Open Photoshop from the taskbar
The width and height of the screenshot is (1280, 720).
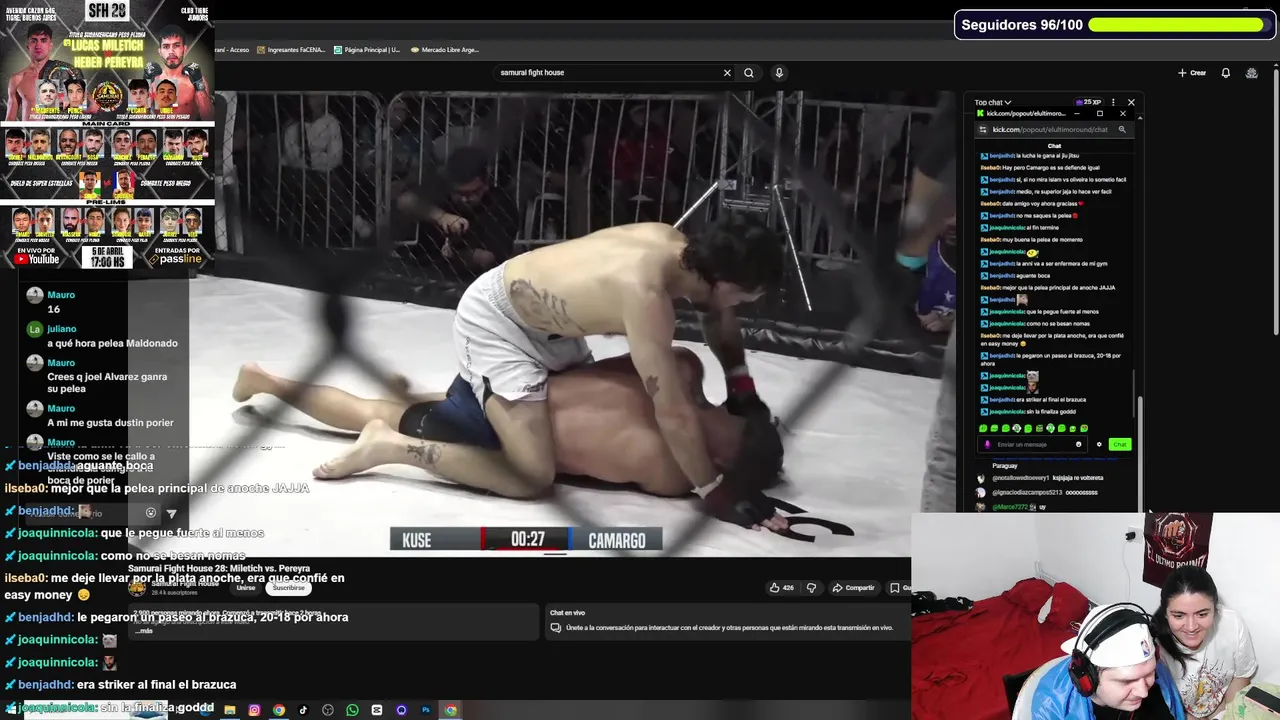click(426, 710)
